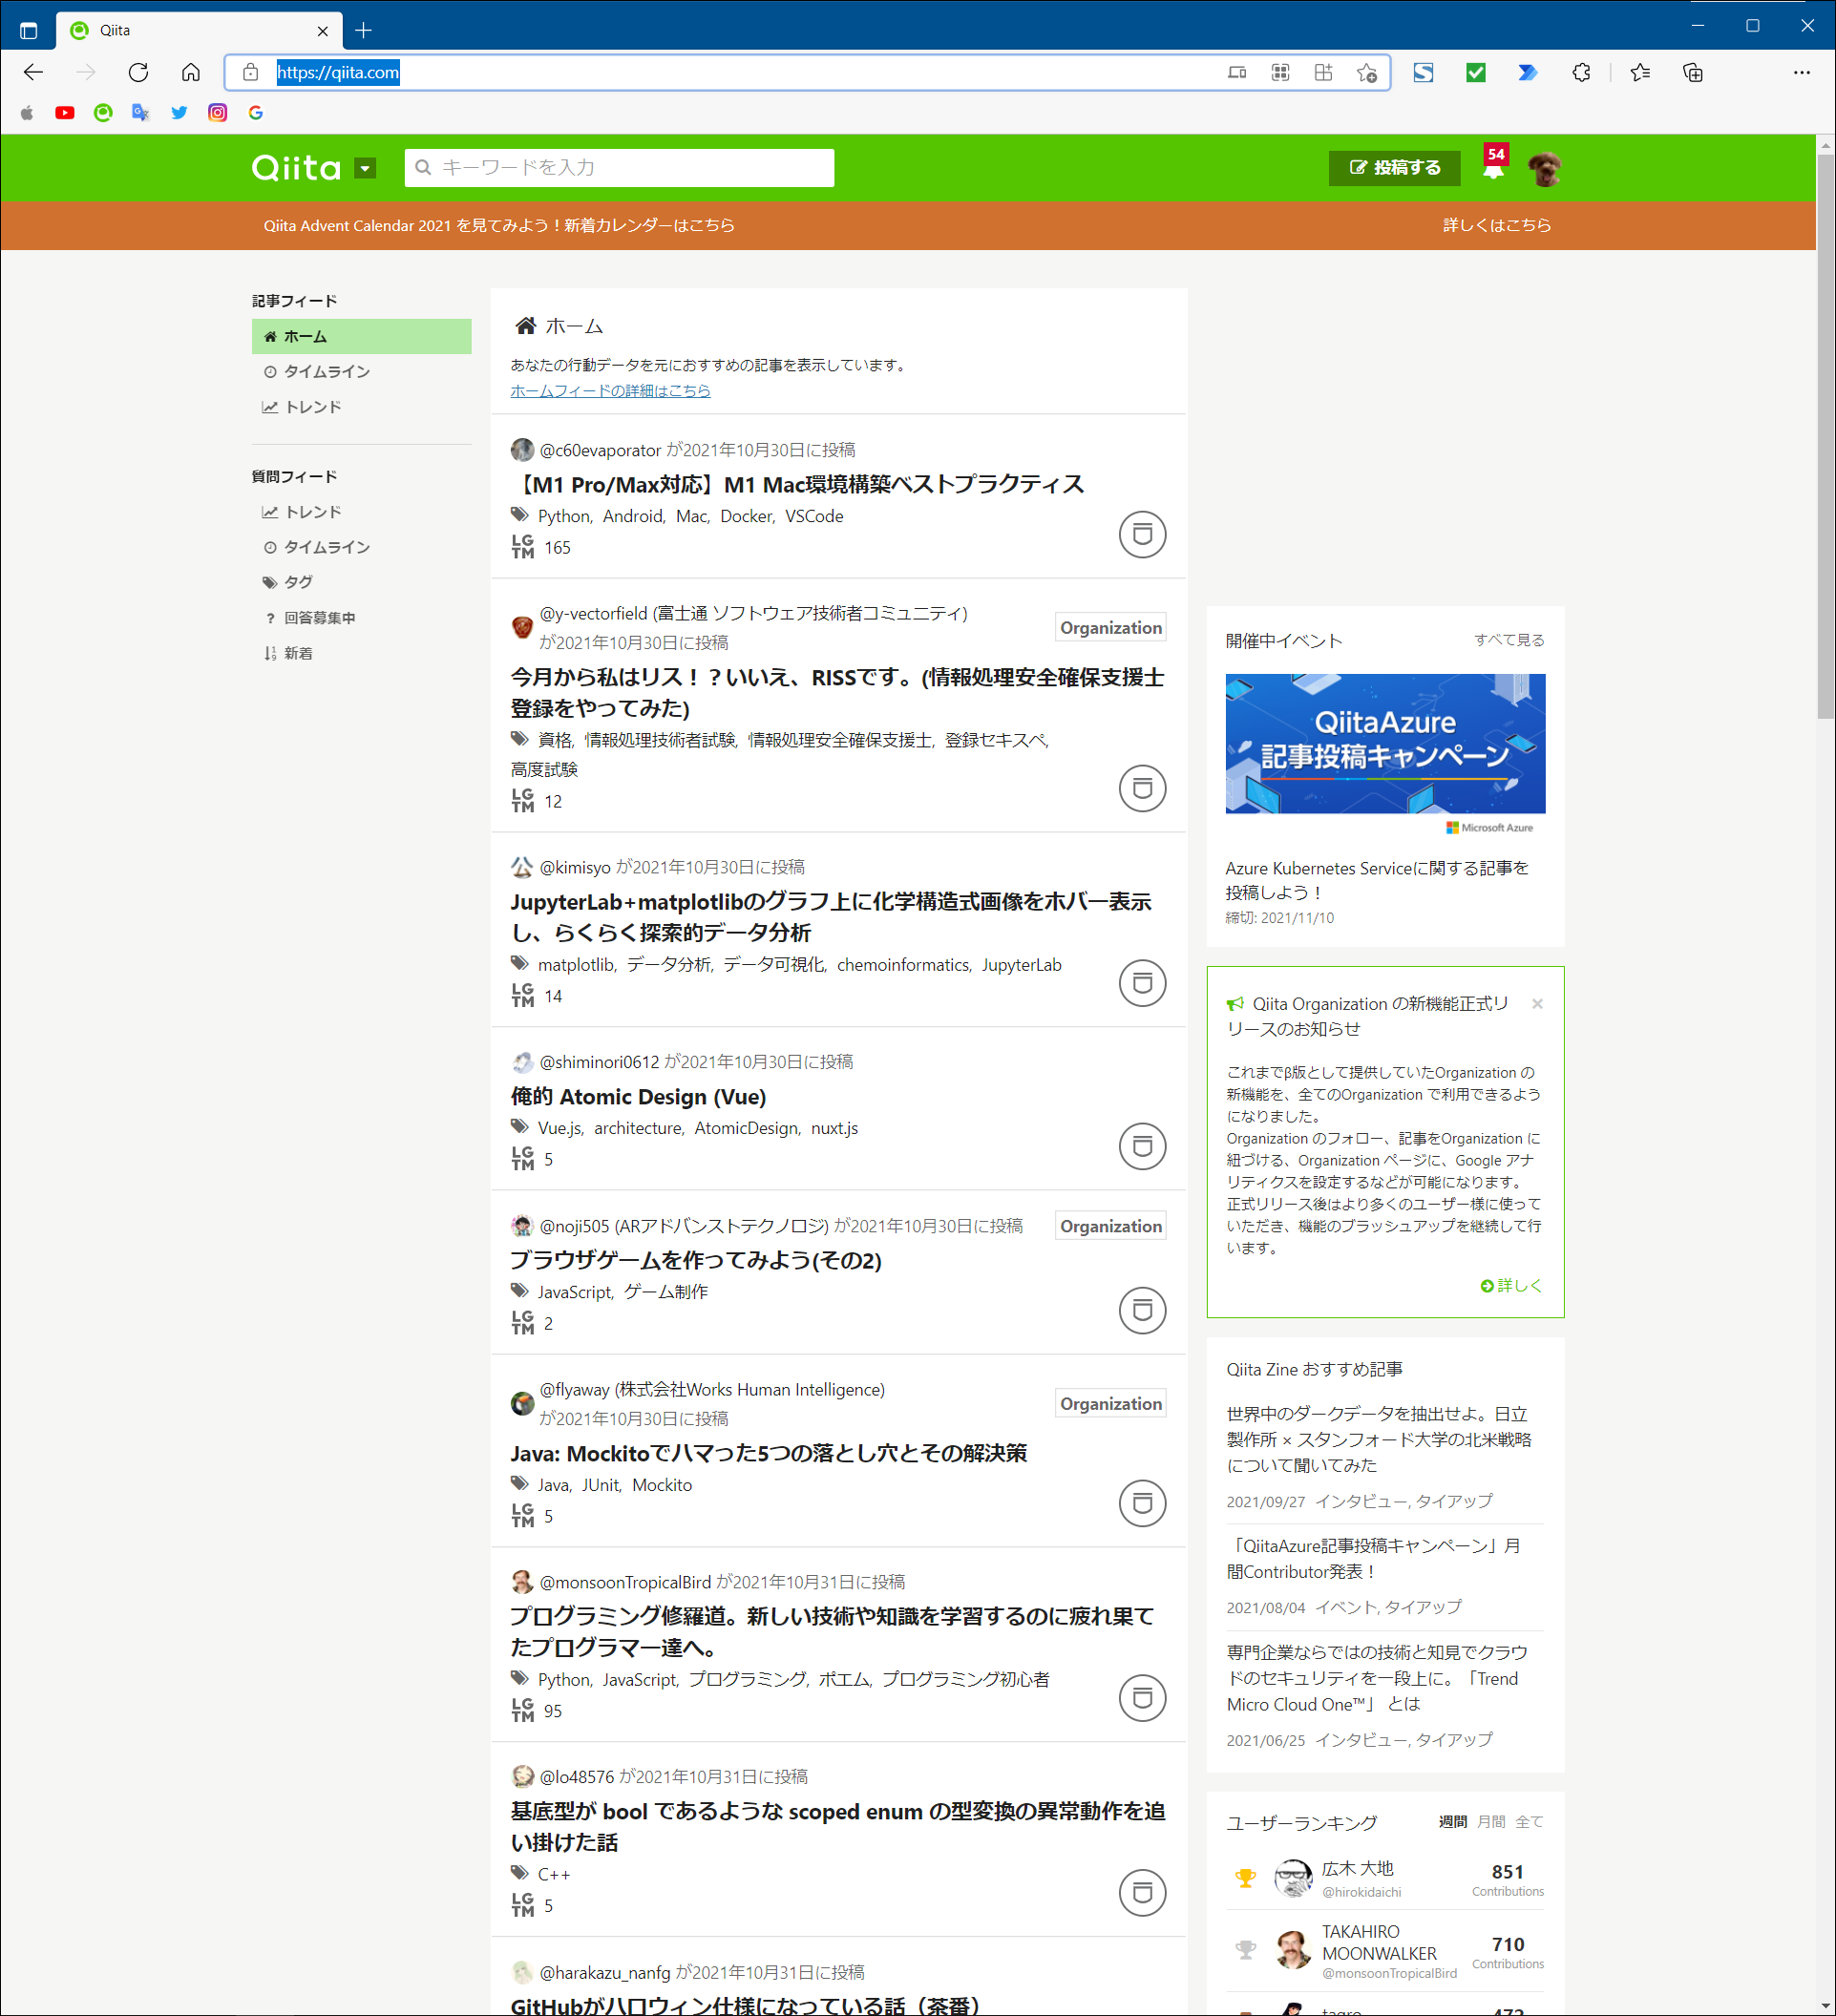Open the Instagram bookmark
The image size is (1836, 2016).
[217, 113]
